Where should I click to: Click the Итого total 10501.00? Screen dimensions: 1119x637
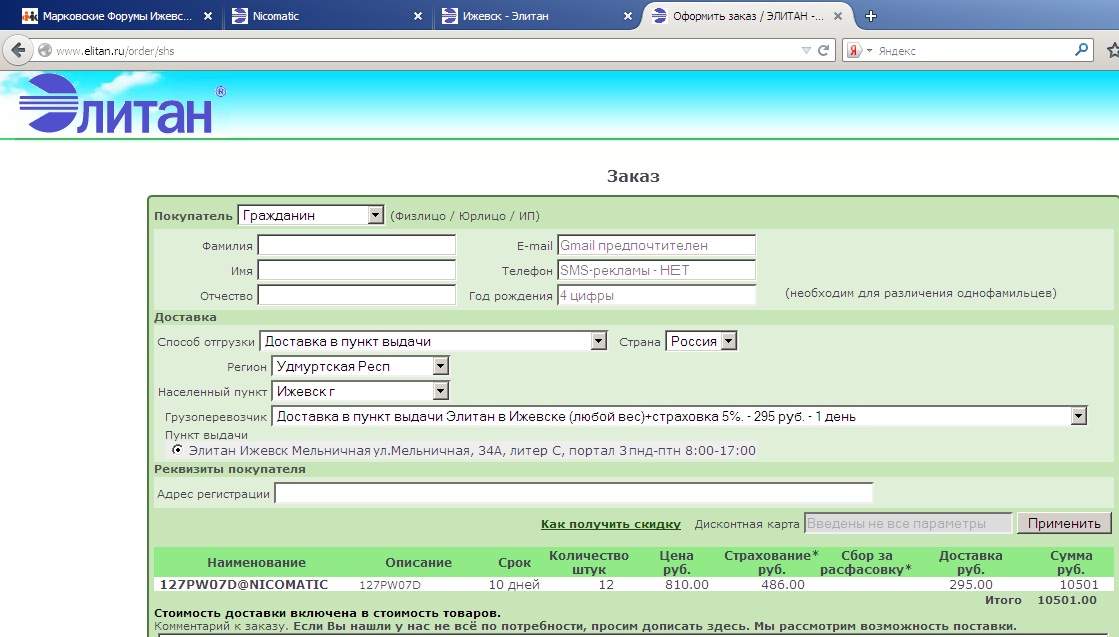click(x=1067, y=600)
